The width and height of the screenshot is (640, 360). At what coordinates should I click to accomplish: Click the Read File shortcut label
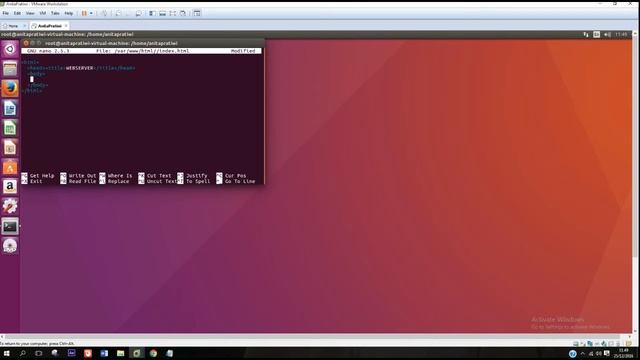[82, 181]
